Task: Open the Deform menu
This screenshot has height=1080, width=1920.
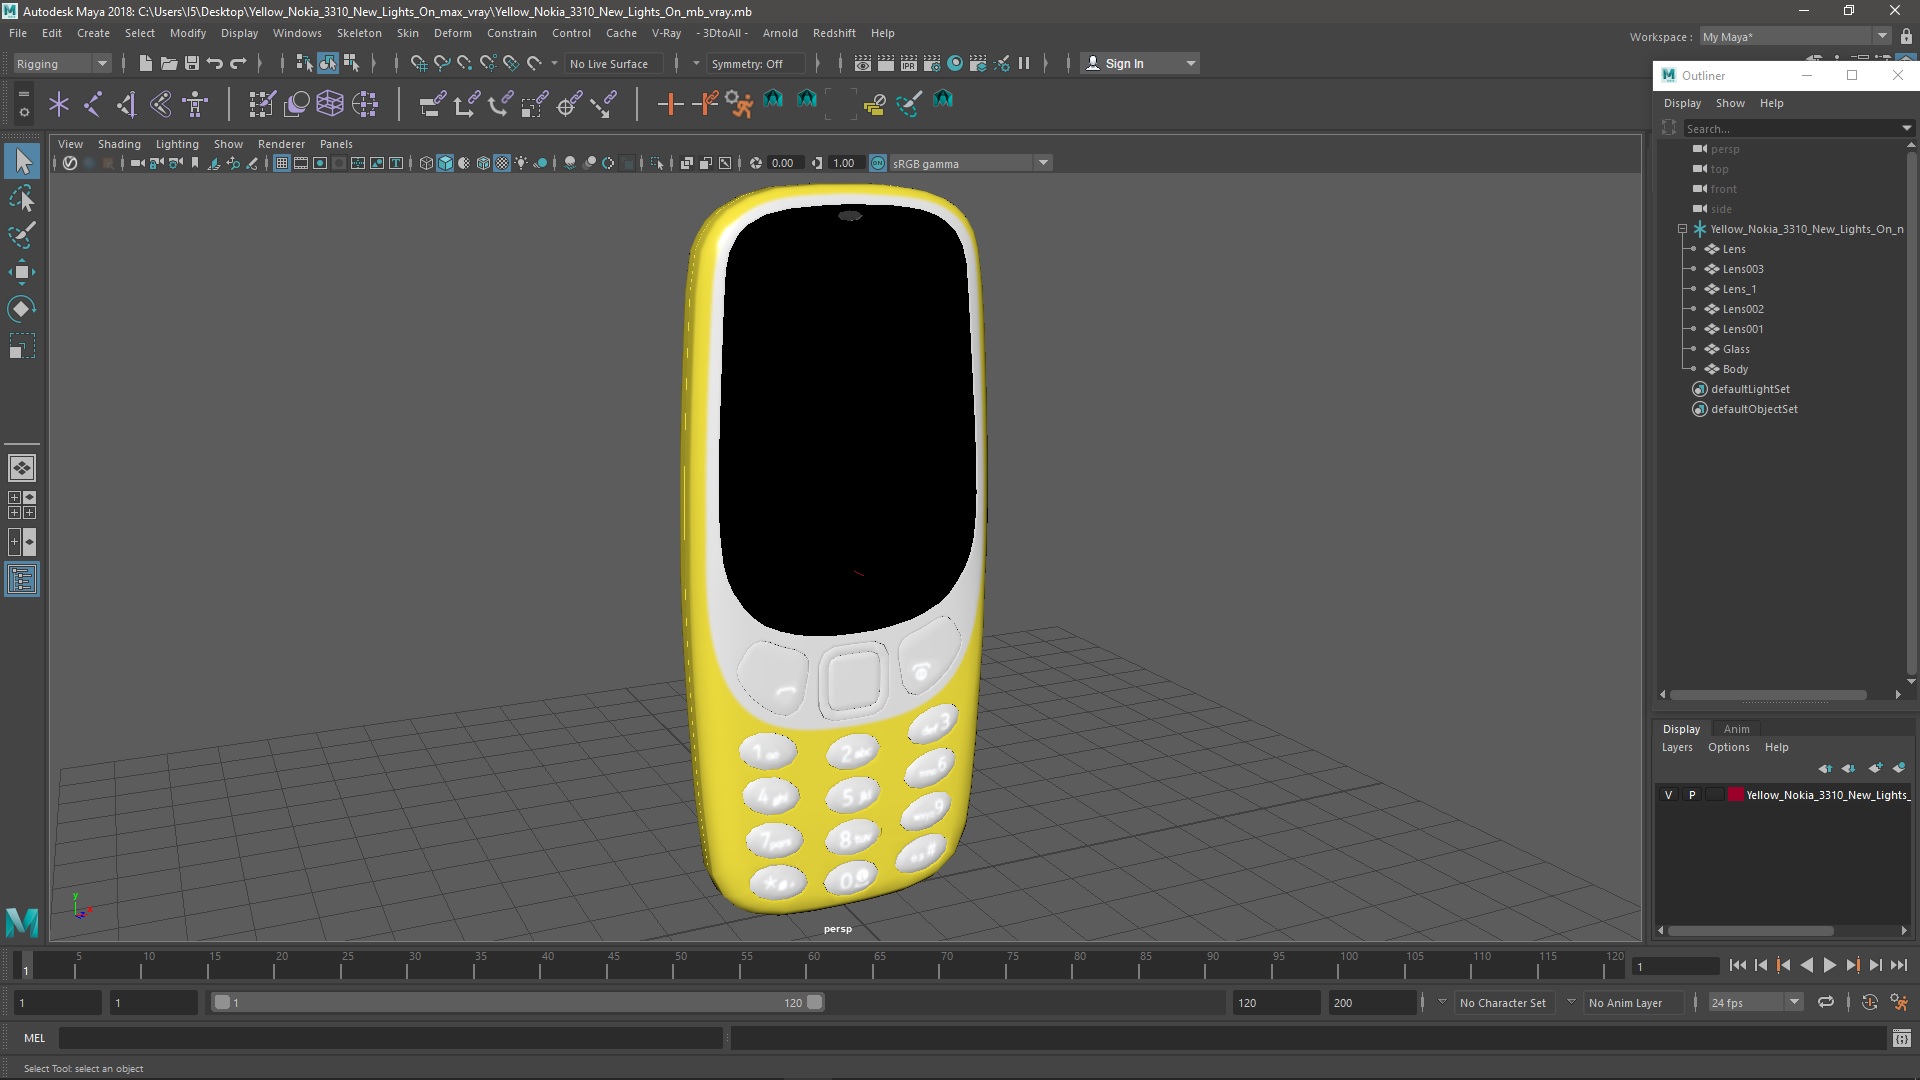Action: tap(452, 33)
